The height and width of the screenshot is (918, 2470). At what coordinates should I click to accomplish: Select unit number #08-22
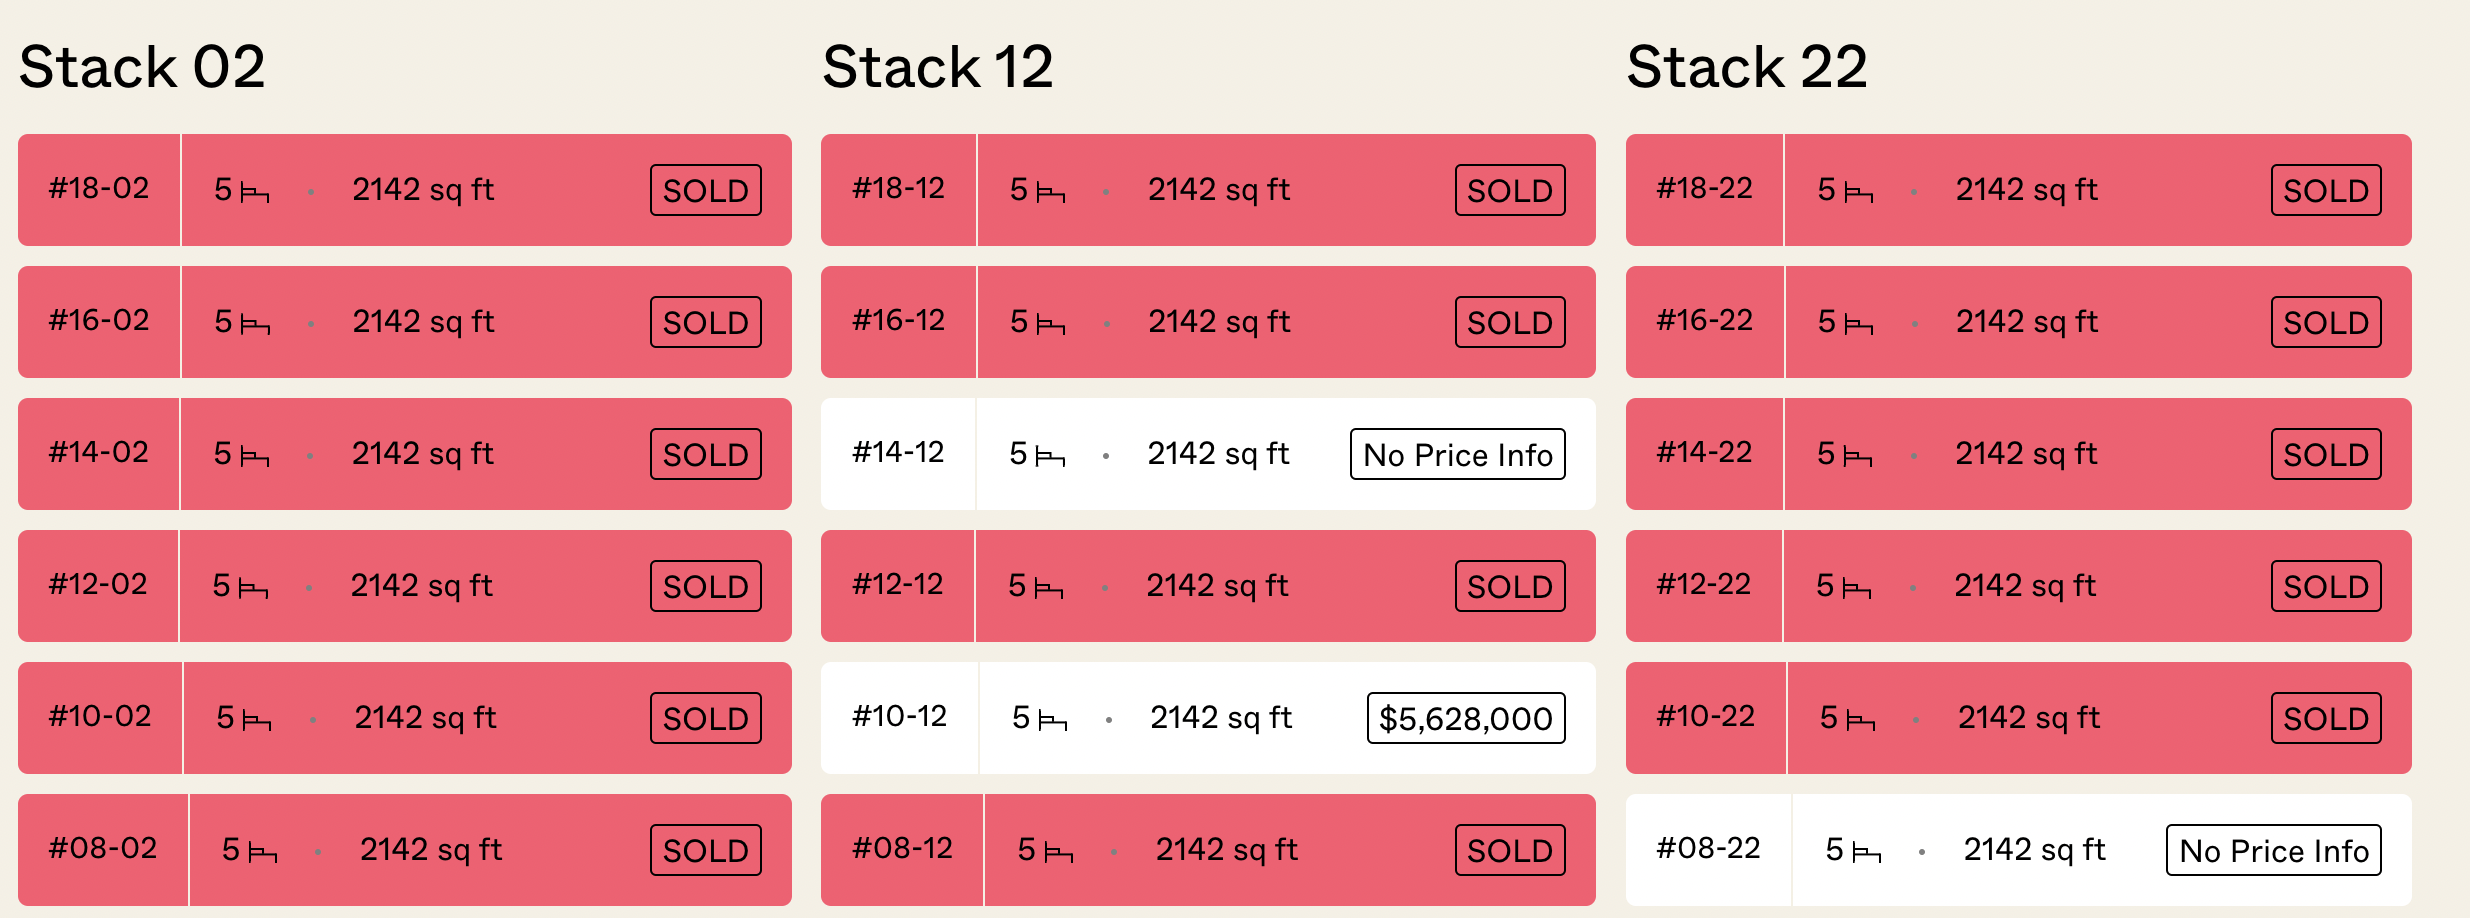1708,848
